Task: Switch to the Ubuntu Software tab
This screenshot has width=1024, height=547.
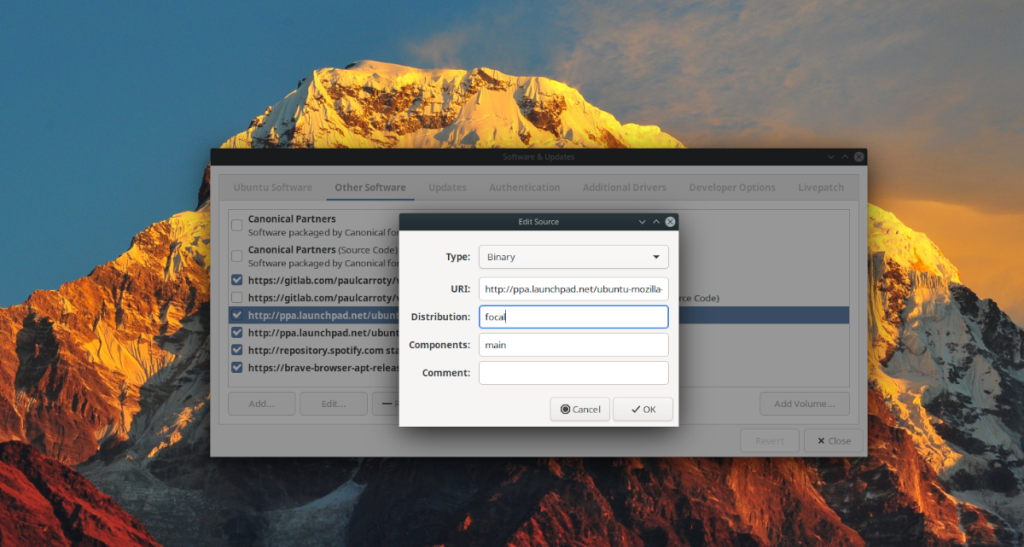Action: coord(272,187)
